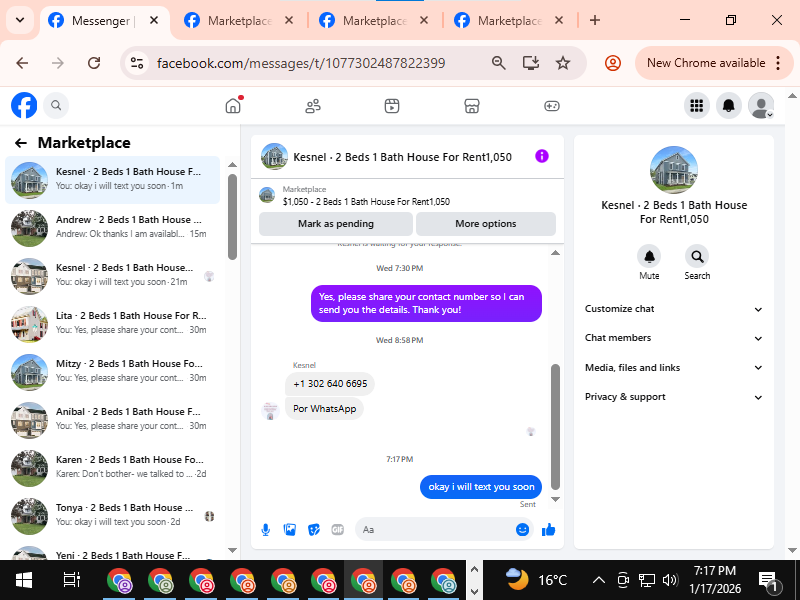Open Windows Task View icon
The height and width of the screenshot is (600, 800).
[x=71, y=580]
